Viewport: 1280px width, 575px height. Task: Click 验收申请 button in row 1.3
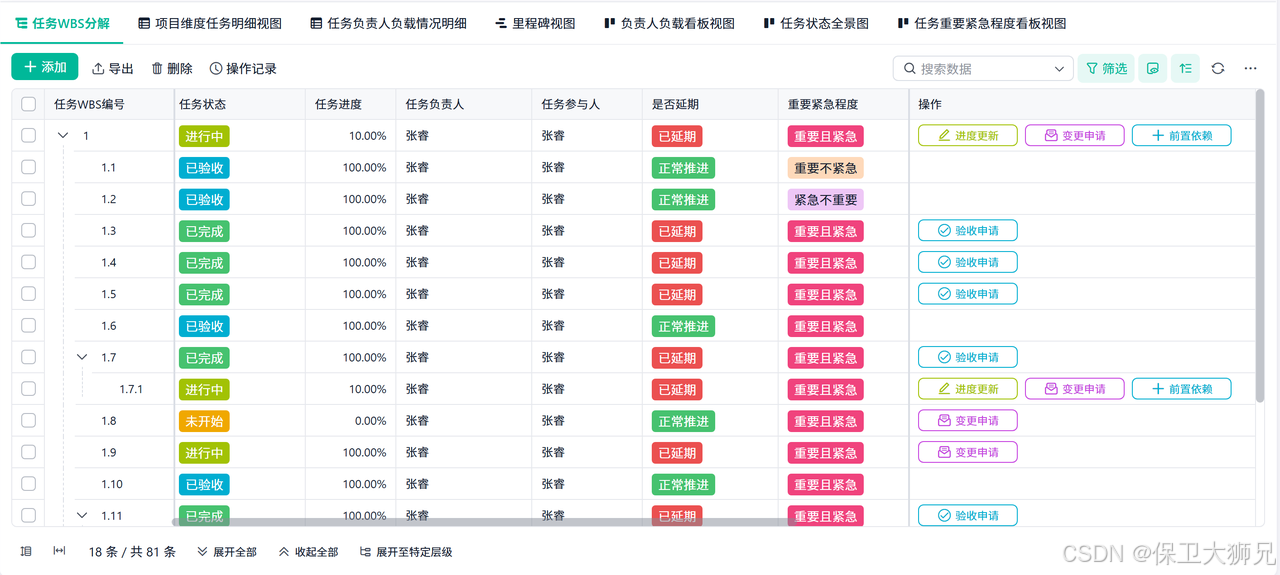point(968,230)
